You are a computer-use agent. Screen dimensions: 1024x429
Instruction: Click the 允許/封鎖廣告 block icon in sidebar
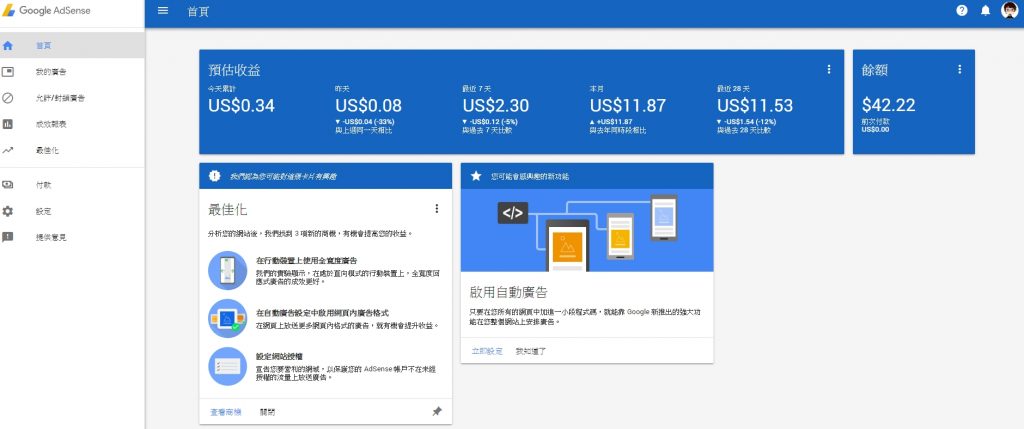8,98
